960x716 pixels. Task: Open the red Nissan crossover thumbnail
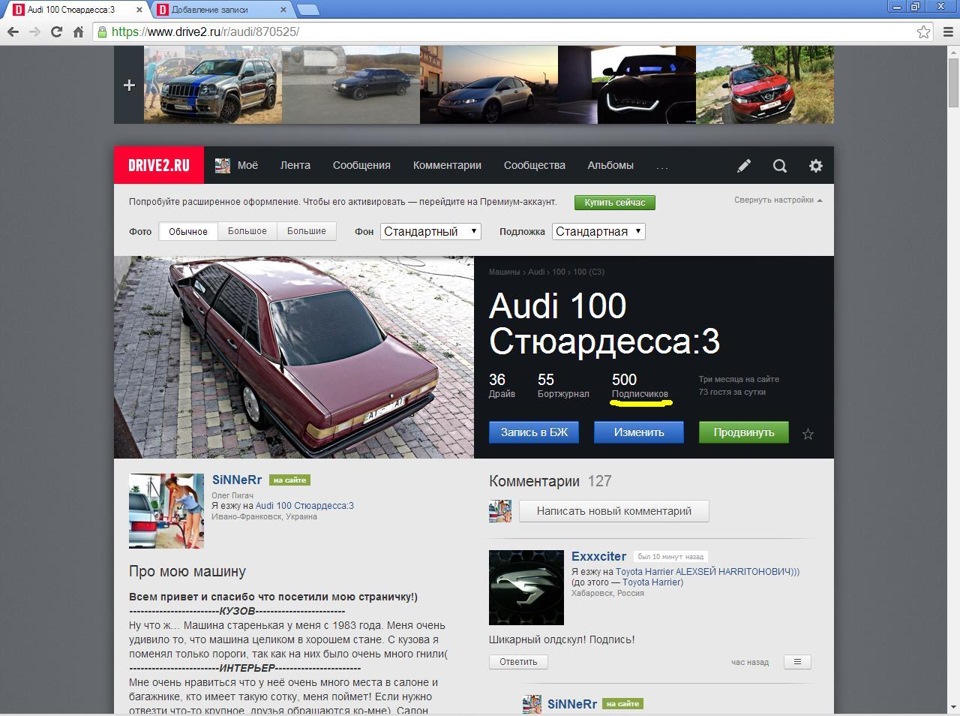(765, 85)
